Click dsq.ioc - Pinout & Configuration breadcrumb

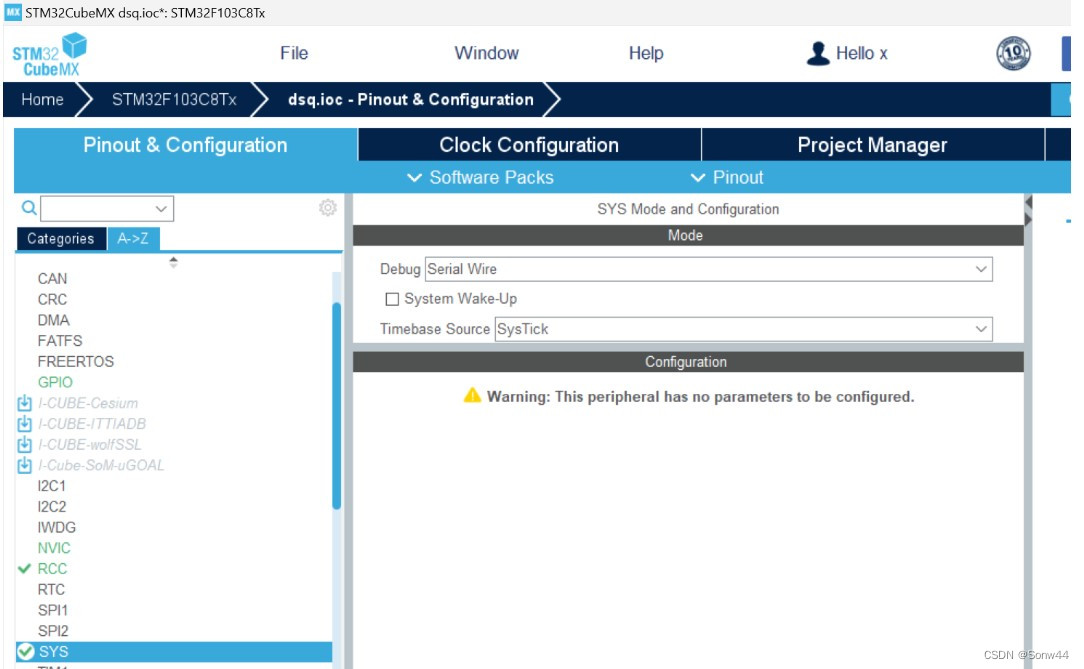tap(411, 100)
